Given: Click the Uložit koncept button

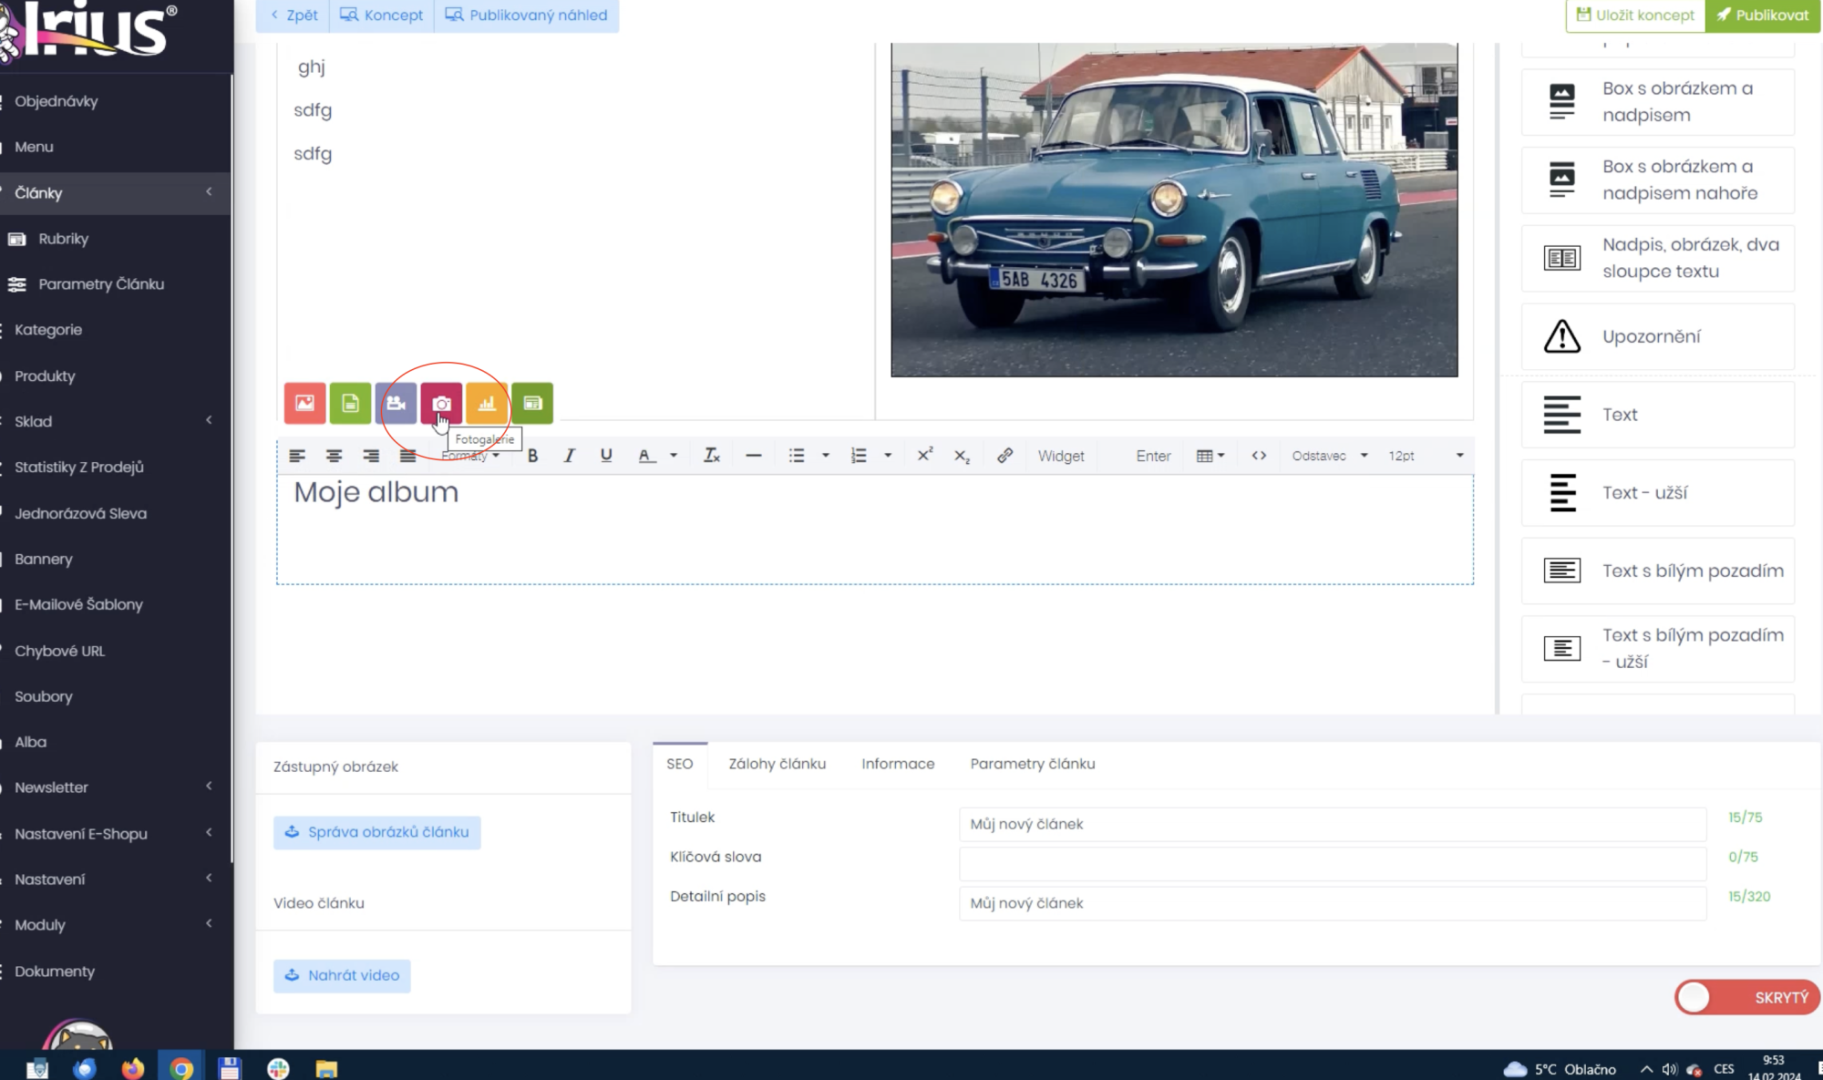Looking at the screenshot, I should [1635, 15].
